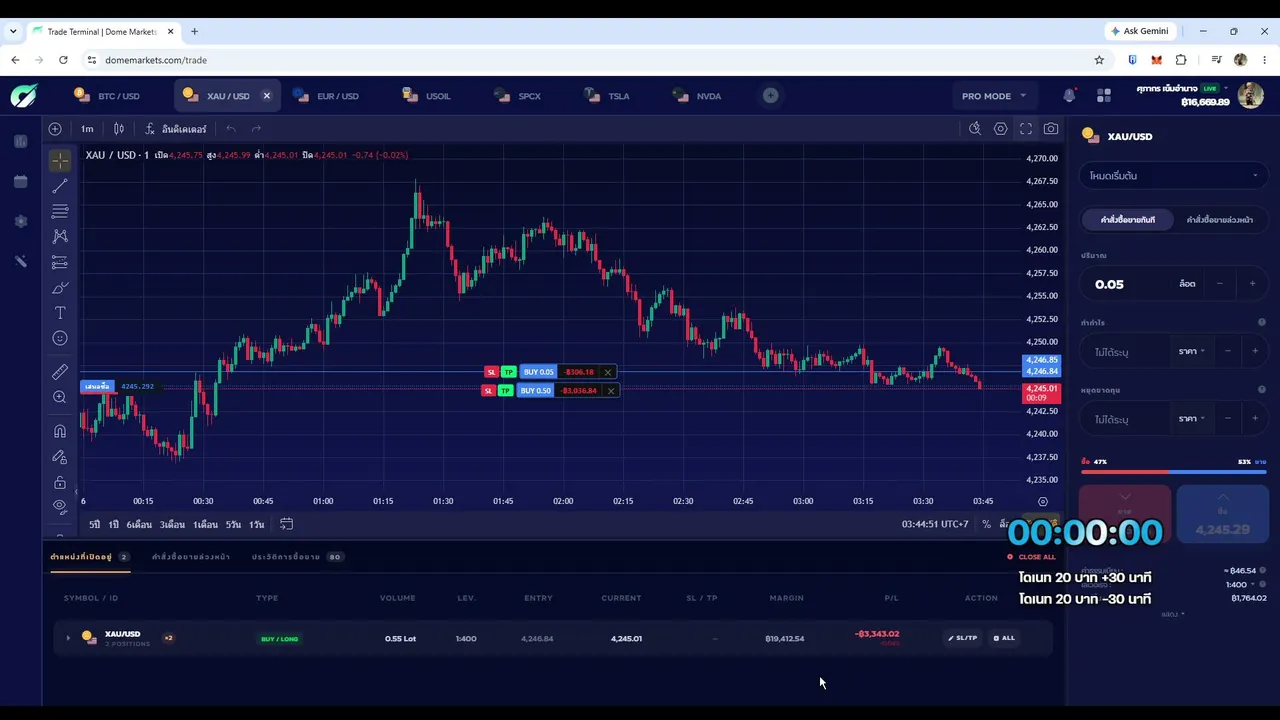
Task: Activate the zoom-in magnifier tool
Action: [x=60, y=397]
